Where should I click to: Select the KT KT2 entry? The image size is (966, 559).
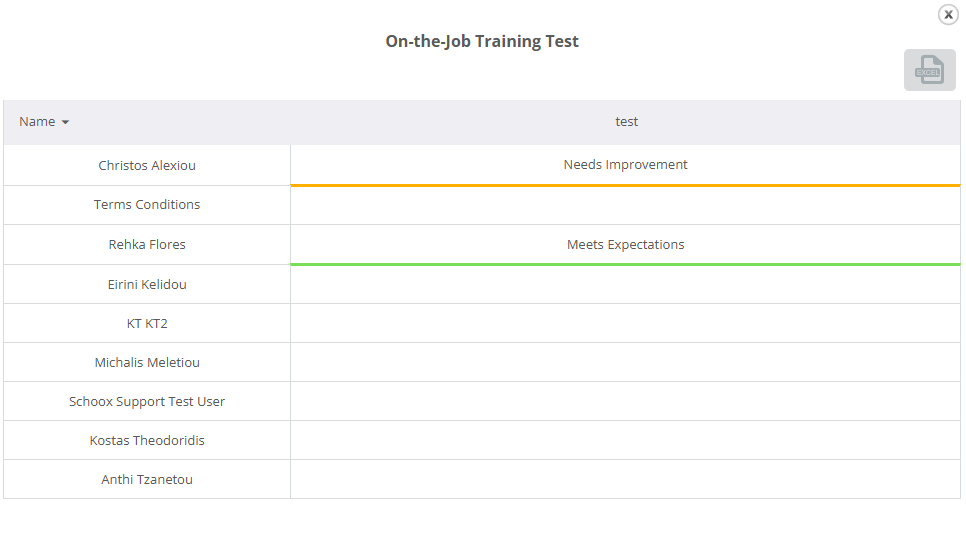(x=147, y=324)
